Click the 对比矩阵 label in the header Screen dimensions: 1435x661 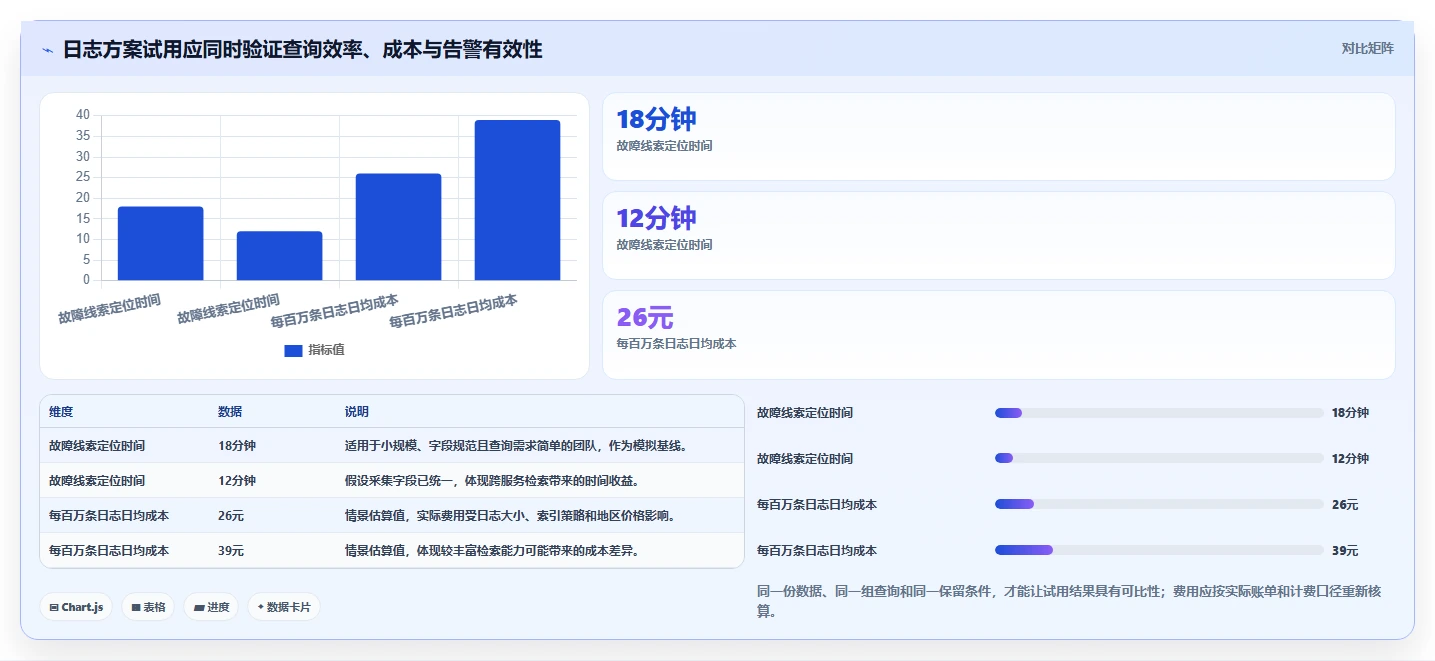pyautogui.click(x=1368, y=48)
